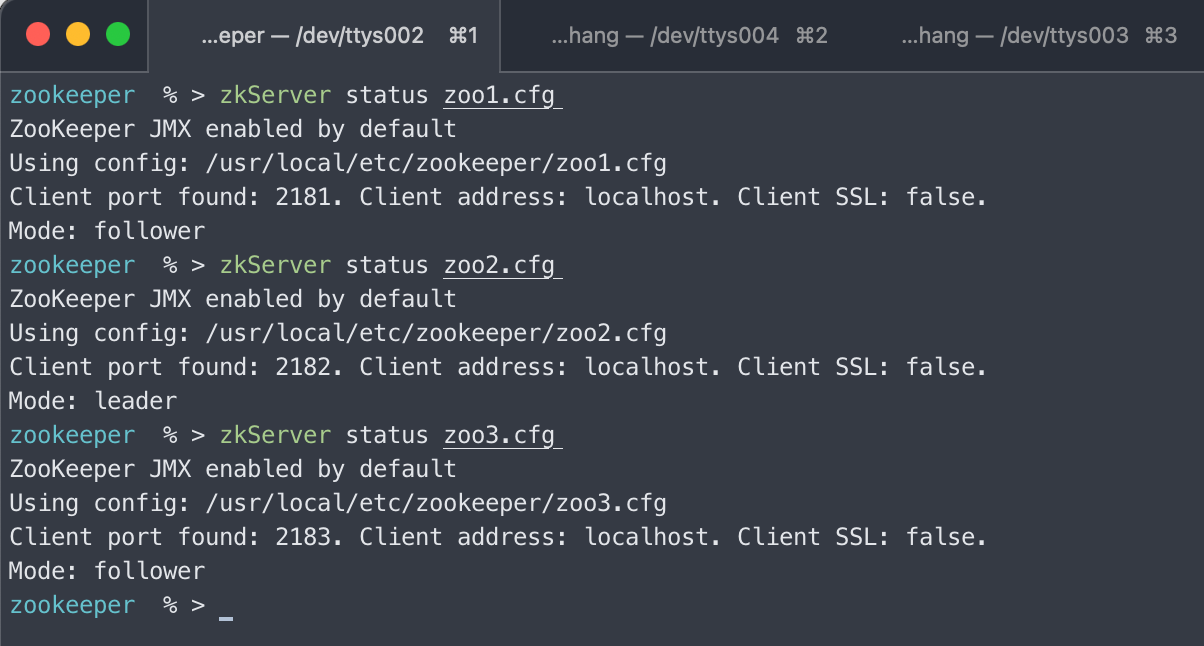Click client port number 2183
The height and width of the screenshot is (646, 1204).
[302, 538]
